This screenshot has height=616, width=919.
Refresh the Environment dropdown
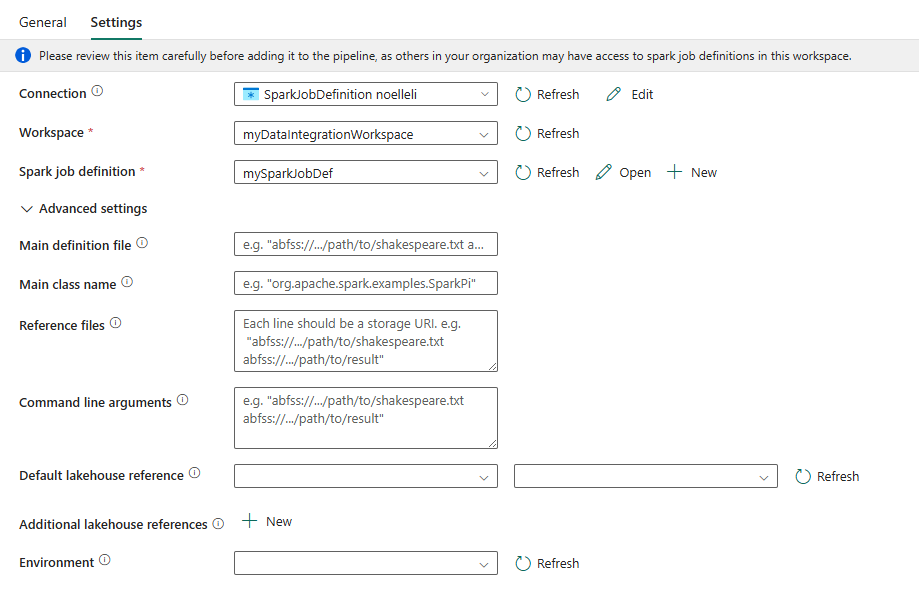pyautogui.click(x=547, y=563)
